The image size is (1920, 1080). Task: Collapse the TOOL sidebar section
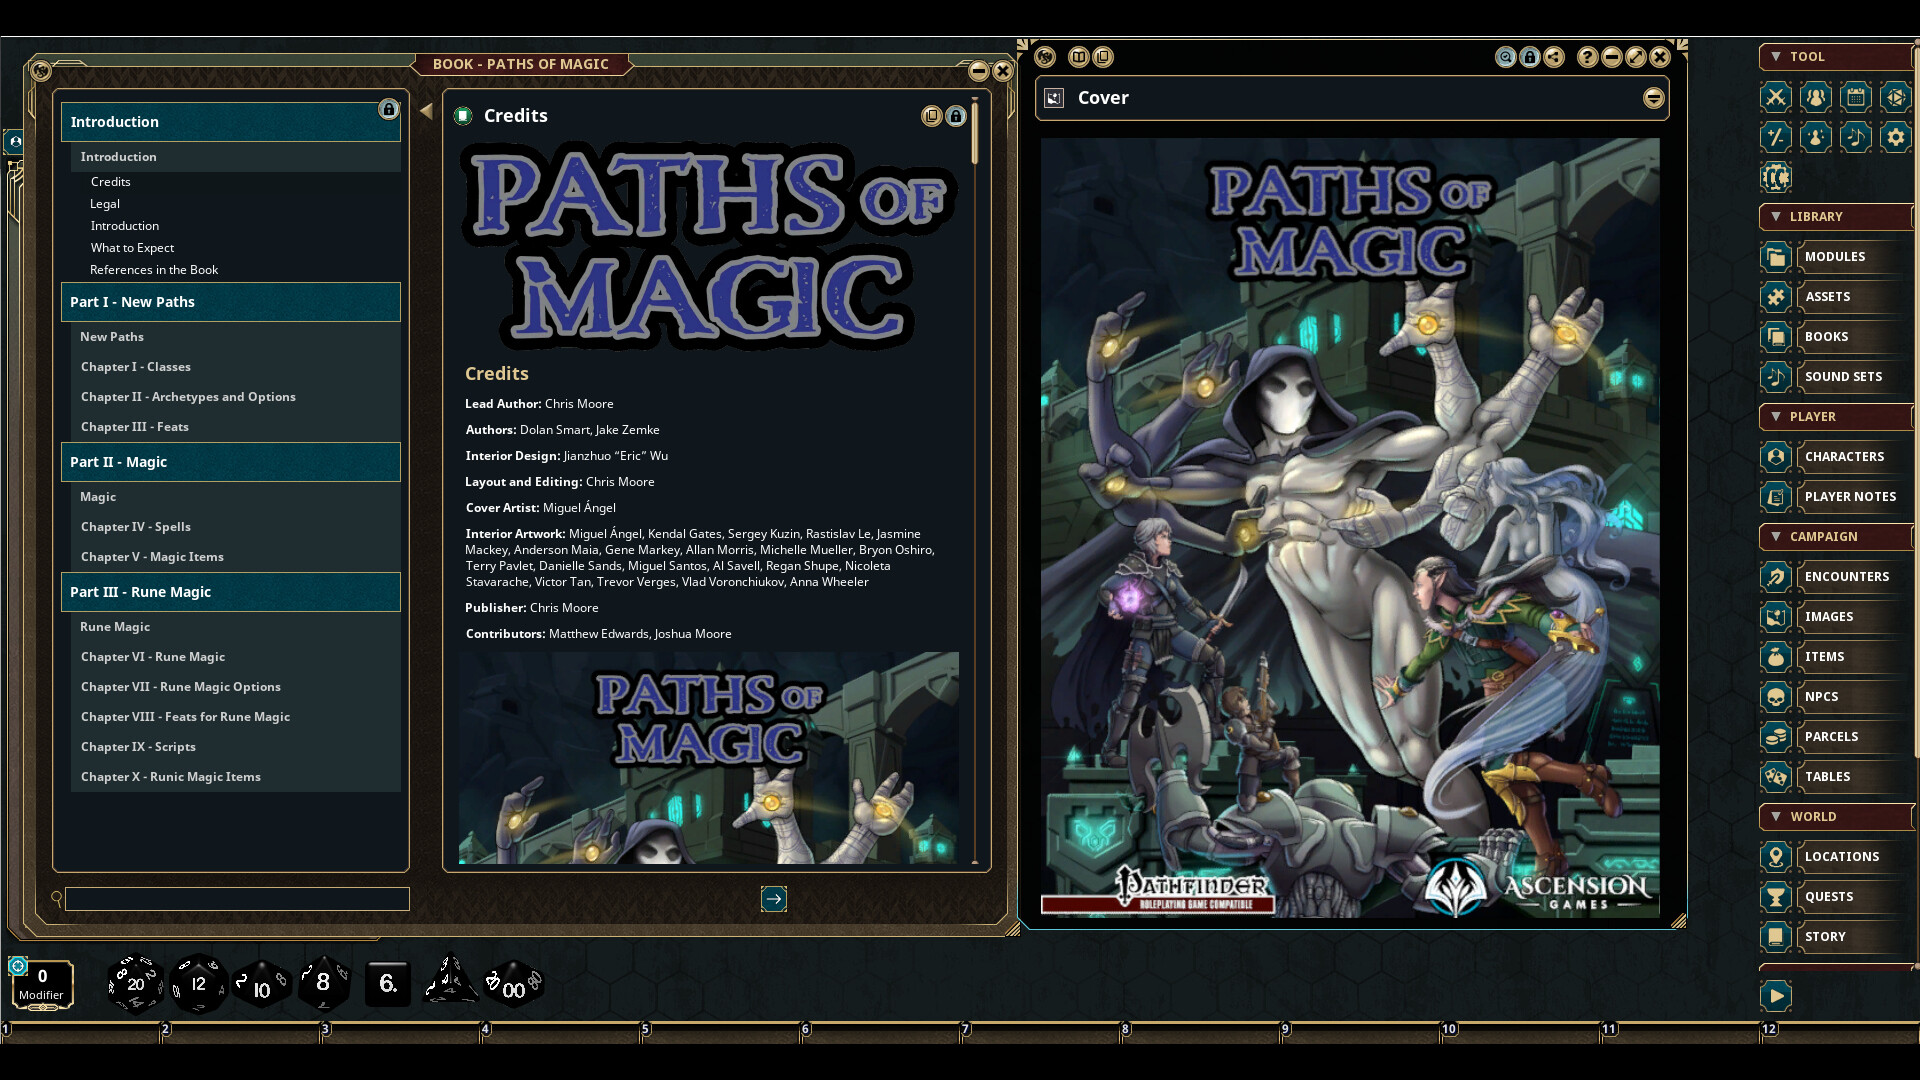(x=1776, y=57)
